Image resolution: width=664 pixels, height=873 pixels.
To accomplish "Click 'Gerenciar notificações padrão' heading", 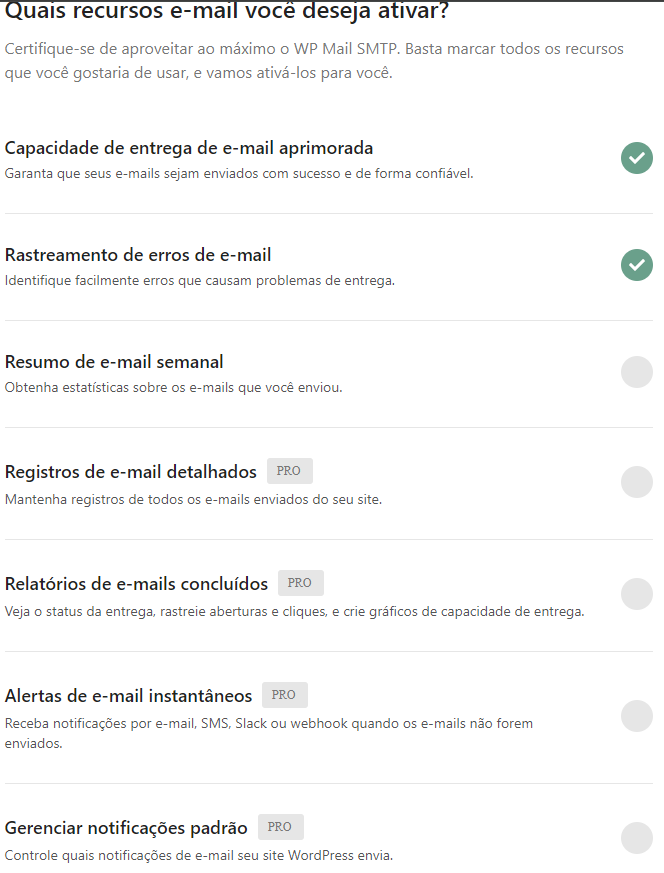I will (x=126, y=828).
